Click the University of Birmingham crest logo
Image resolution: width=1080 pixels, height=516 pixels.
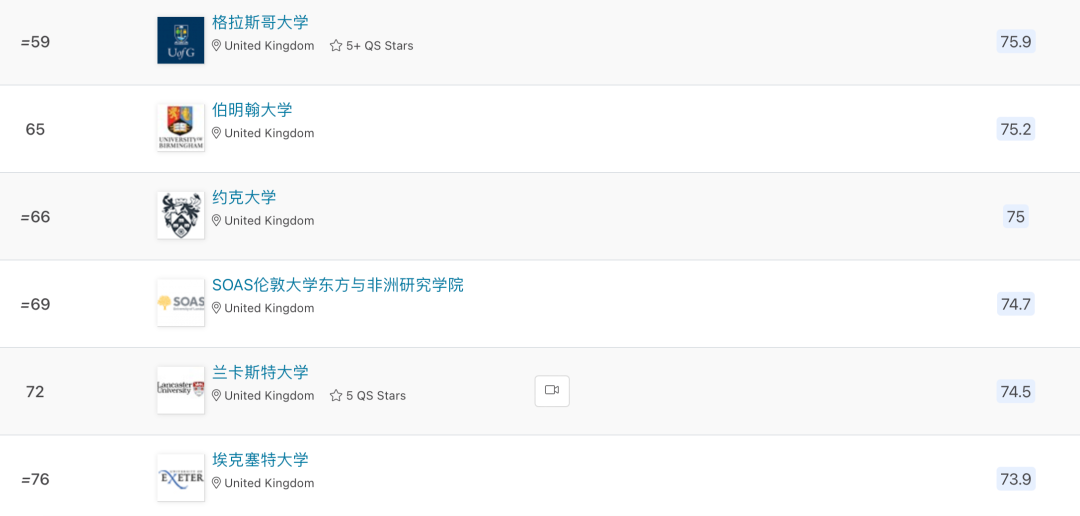pyautogui.click(x=180, y=128)
